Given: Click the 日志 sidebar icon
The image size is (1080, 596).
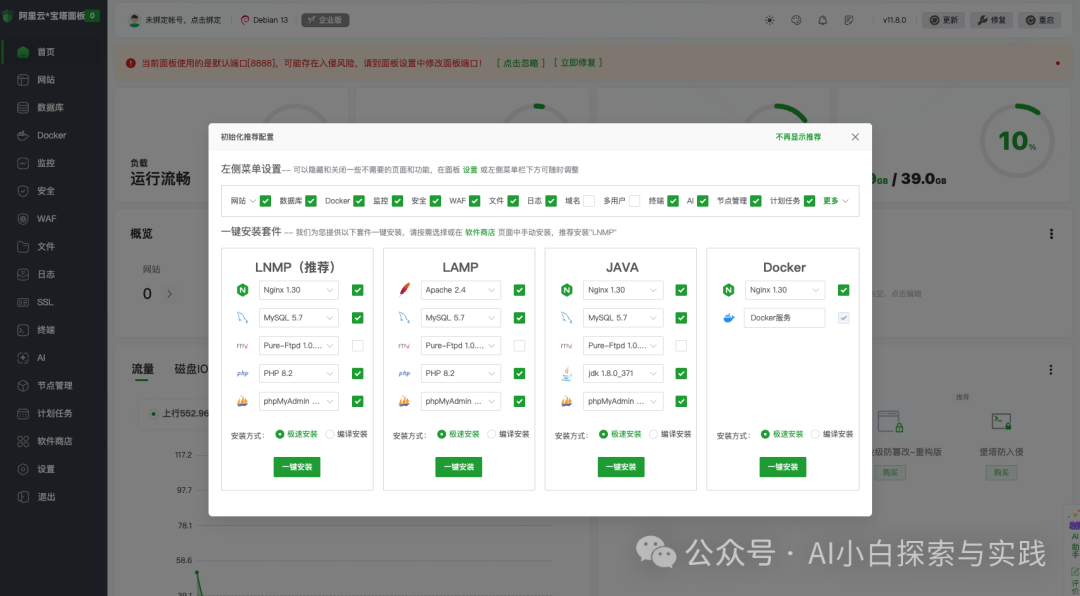Looking at the screenshot, I should (23, 274).
